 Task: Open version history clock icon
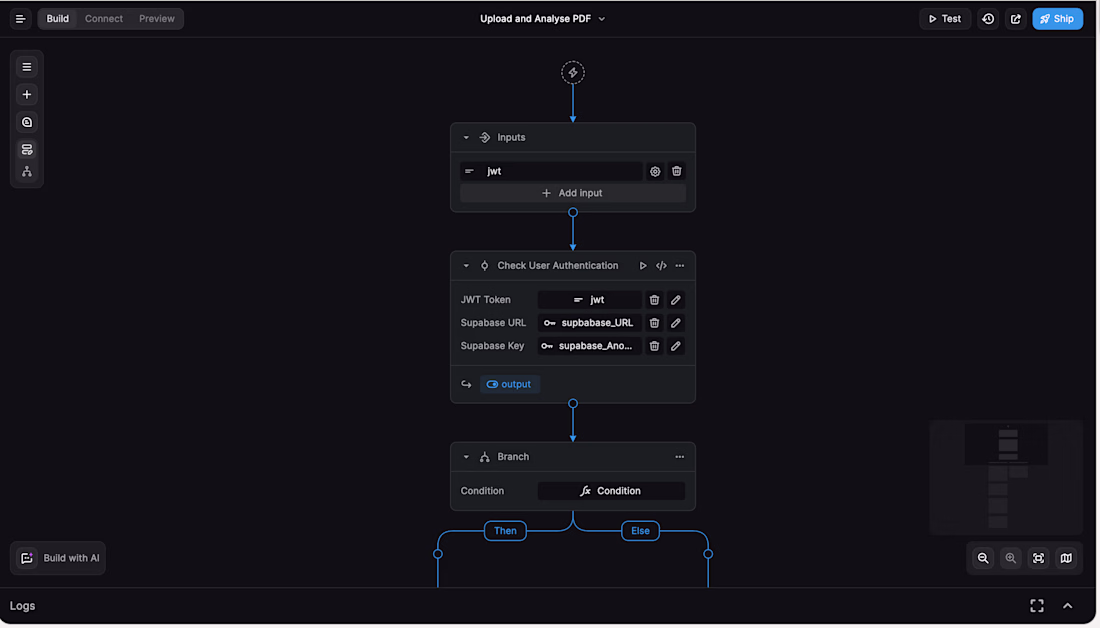click(988, 19)
